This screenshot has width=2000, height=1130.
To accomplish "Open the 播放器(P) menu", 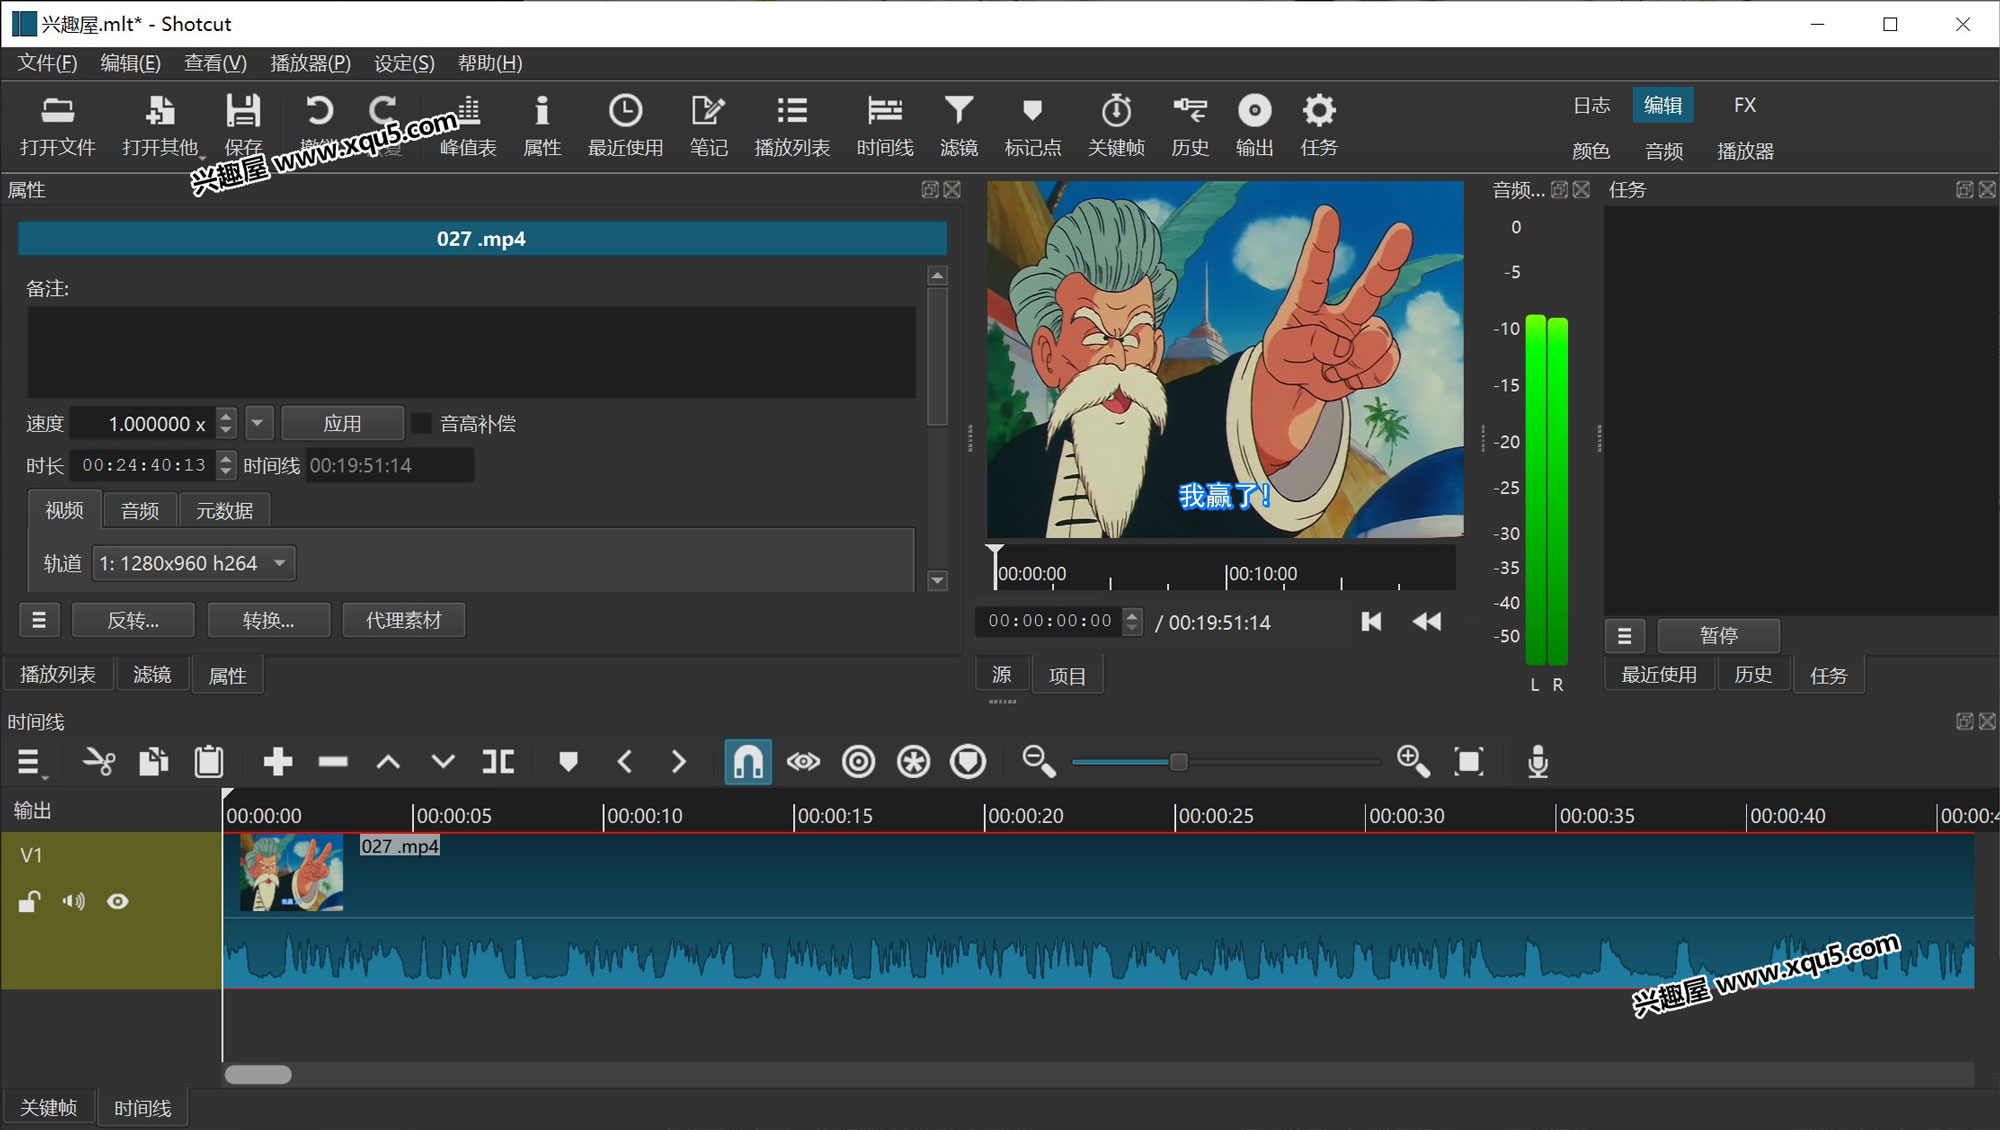I will [310, 63].
